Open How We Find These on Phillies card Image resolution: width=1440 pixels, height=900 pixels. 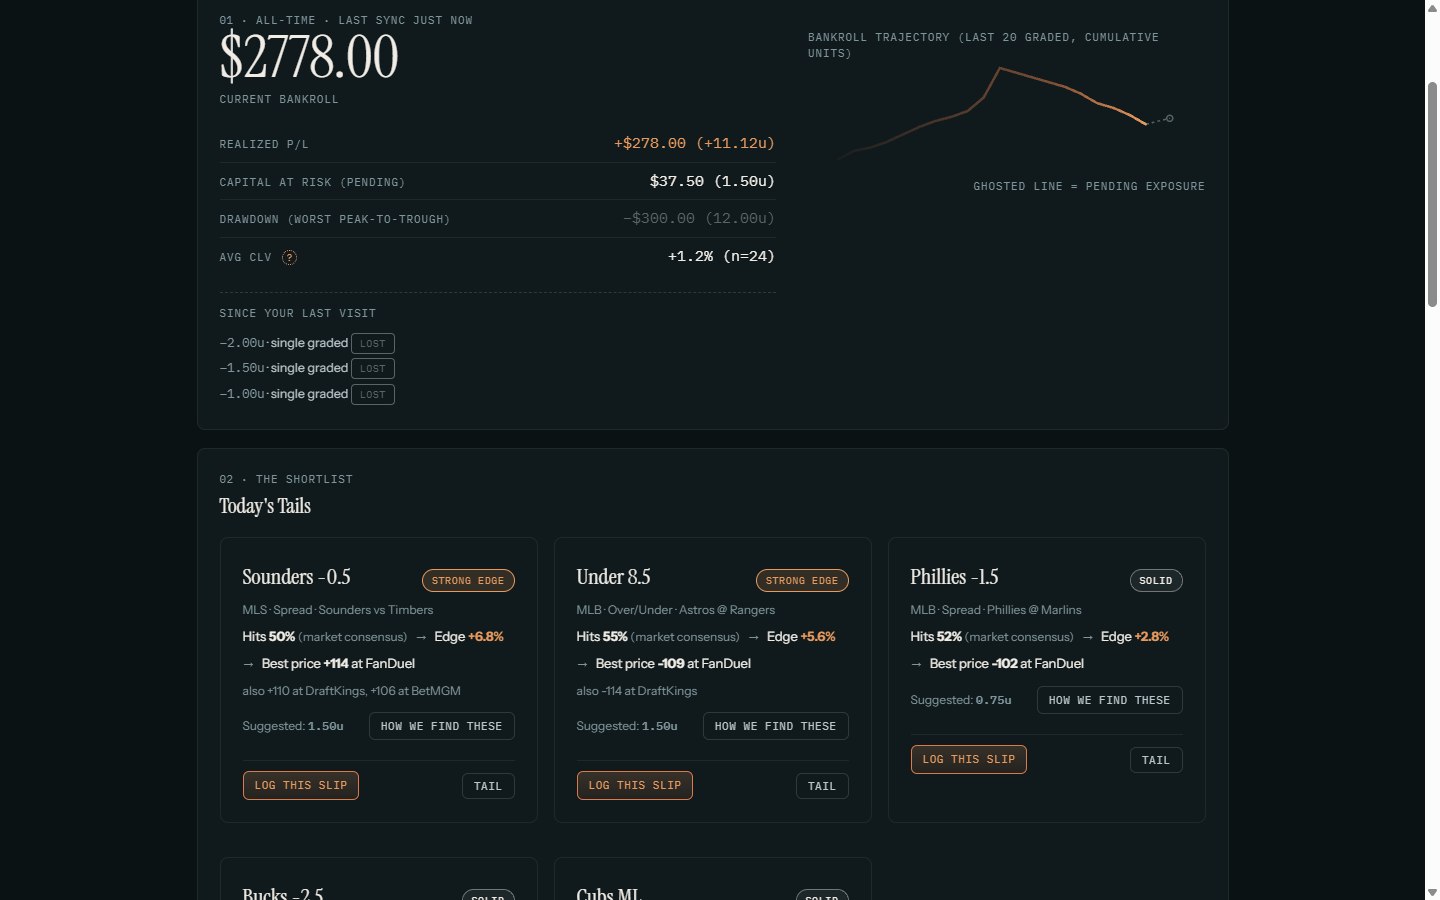1110,700
